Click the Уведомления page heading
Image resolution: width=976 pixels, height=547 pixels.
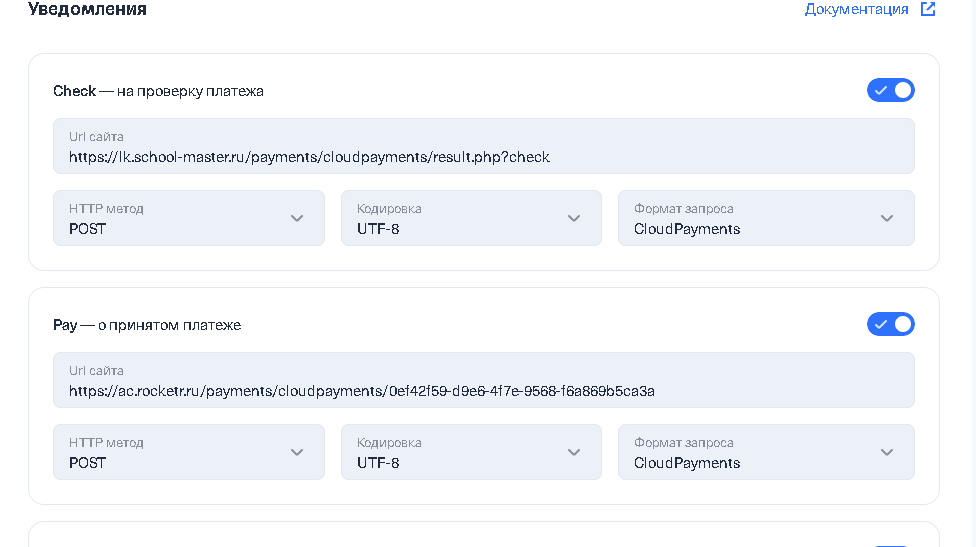tap(87, 9)
